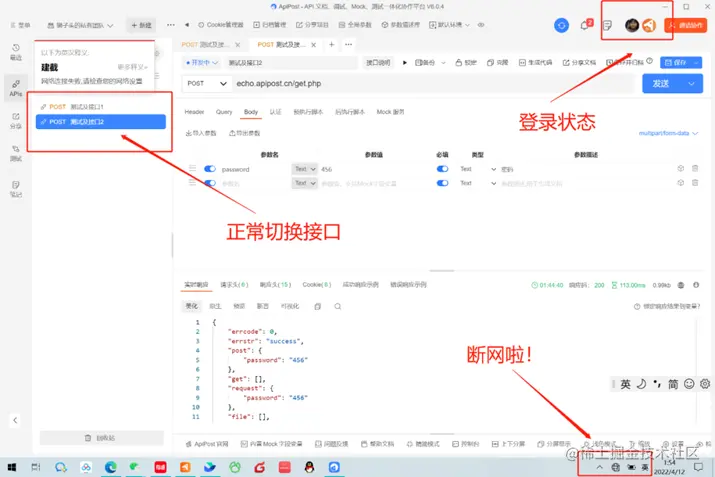Click the Windows Start button
Screen dimensions: 715x477
(12, 467)
